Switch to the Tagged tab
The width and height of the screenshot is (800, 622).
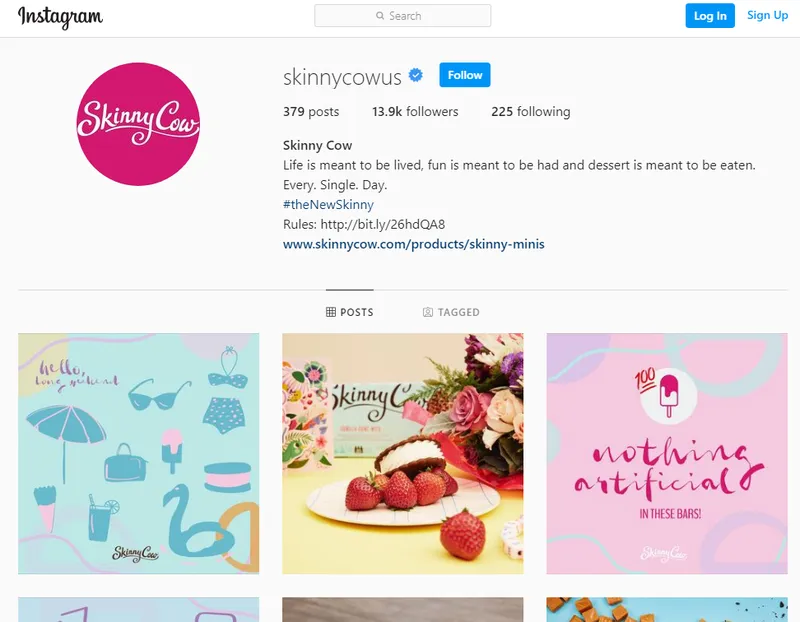tap(451, 312)
